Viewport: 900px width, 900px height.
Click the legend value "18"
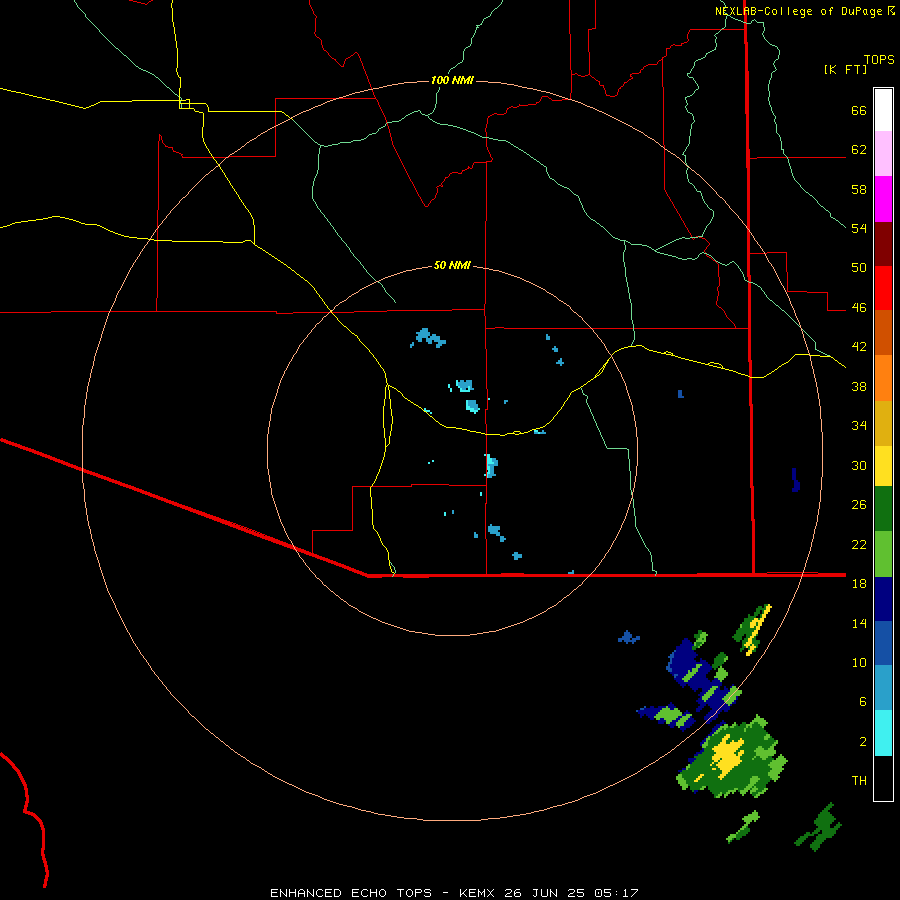click(859, 584)
